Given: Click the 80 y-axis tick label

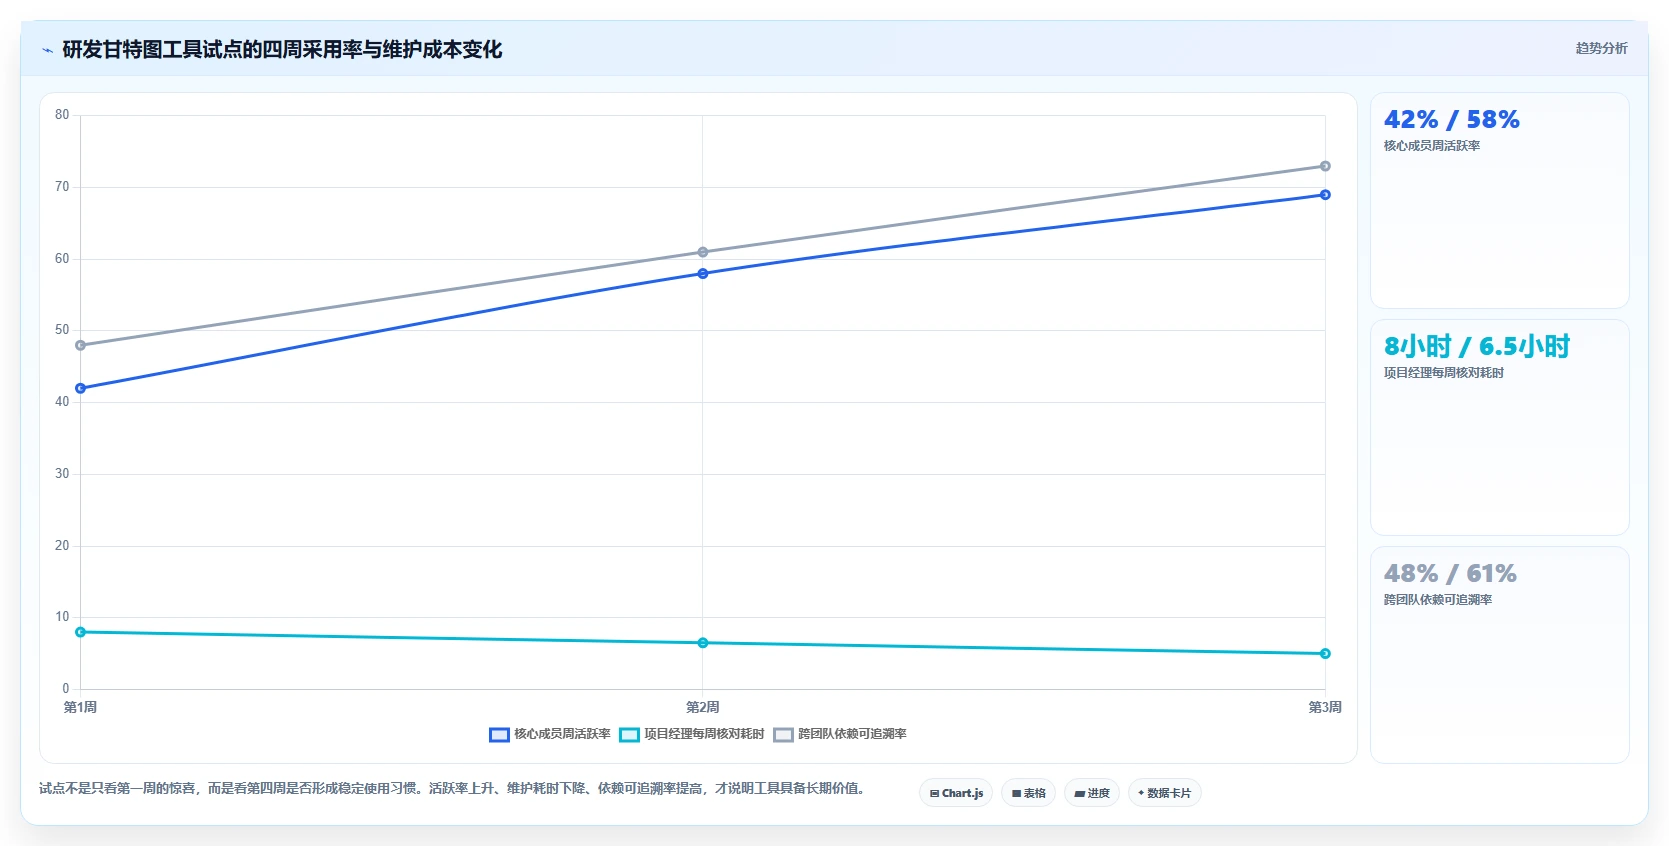Looking at the screenshot, I should [x=62, y=115].
